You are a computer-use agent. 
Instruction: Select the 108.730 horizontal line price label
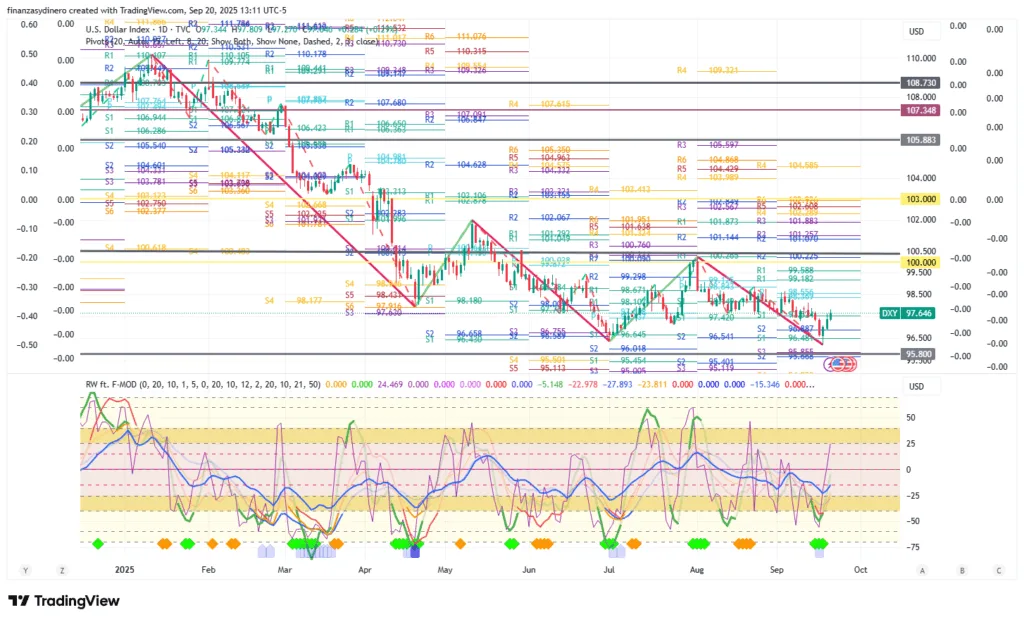coord(920,84)
